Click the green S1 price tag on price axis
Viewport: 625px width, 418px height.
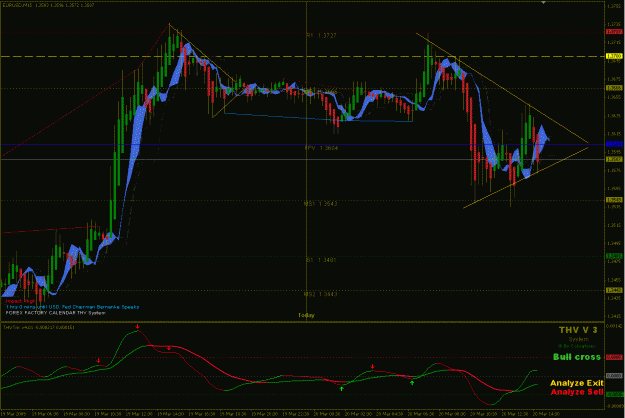[614, 256]
